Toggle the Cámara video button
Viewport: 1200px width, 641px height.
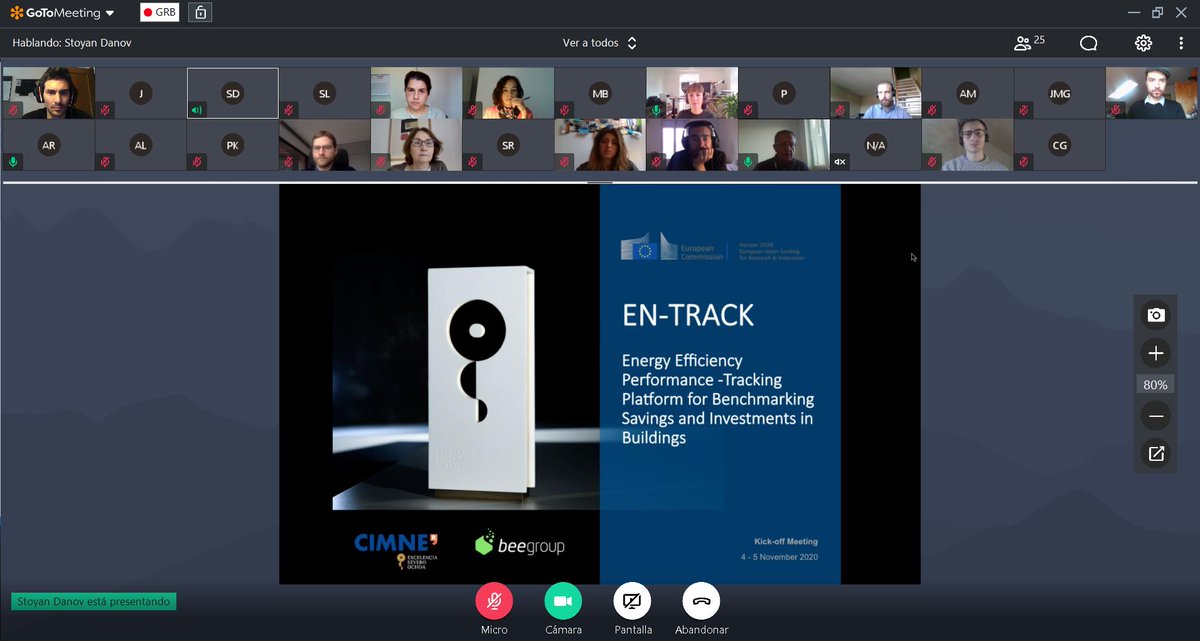pyautogui.click(x=563, y=601)
